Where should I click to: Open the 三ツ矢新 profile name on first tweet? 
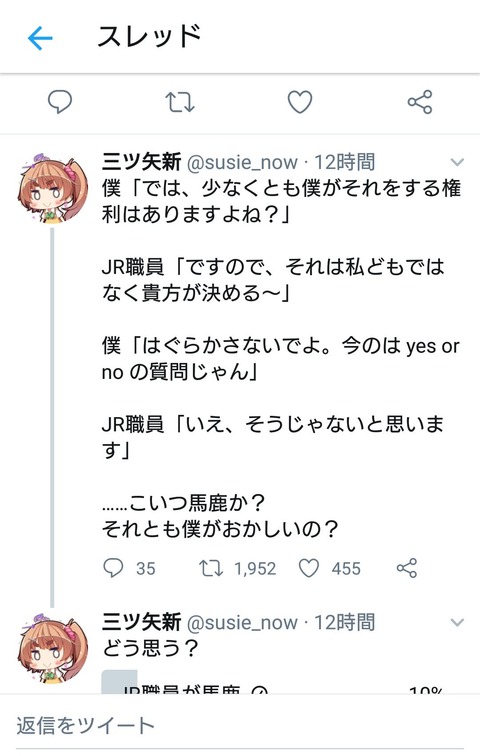point(142,162)
